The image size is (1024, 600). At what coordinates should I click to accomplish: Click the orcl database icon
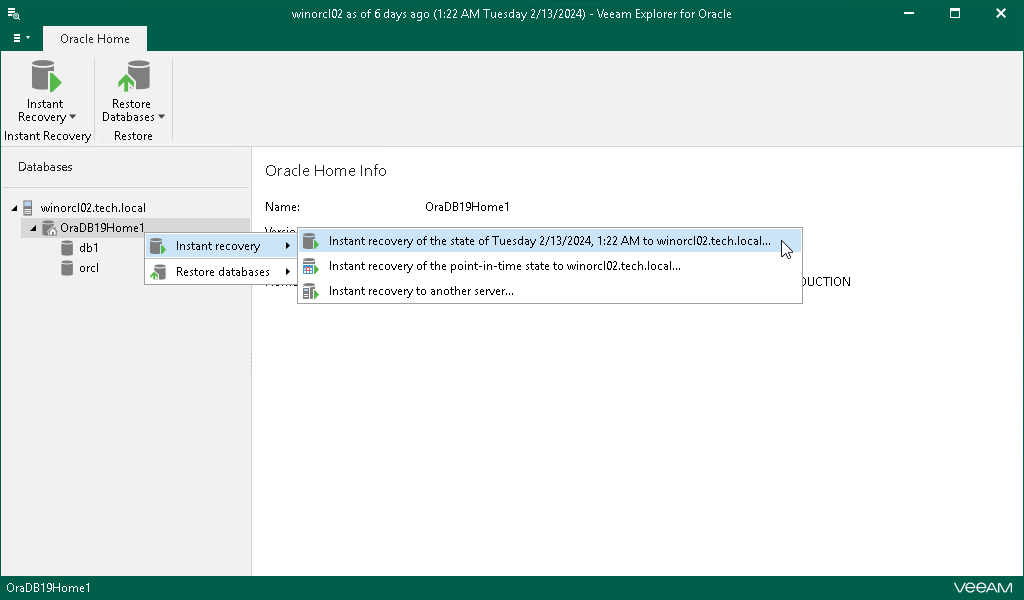[x=67, y=268]
